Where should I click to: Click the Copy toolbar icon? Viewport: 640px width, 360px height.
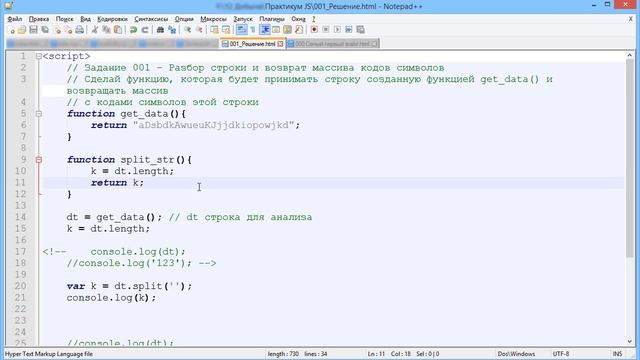(x=106, y=30)
